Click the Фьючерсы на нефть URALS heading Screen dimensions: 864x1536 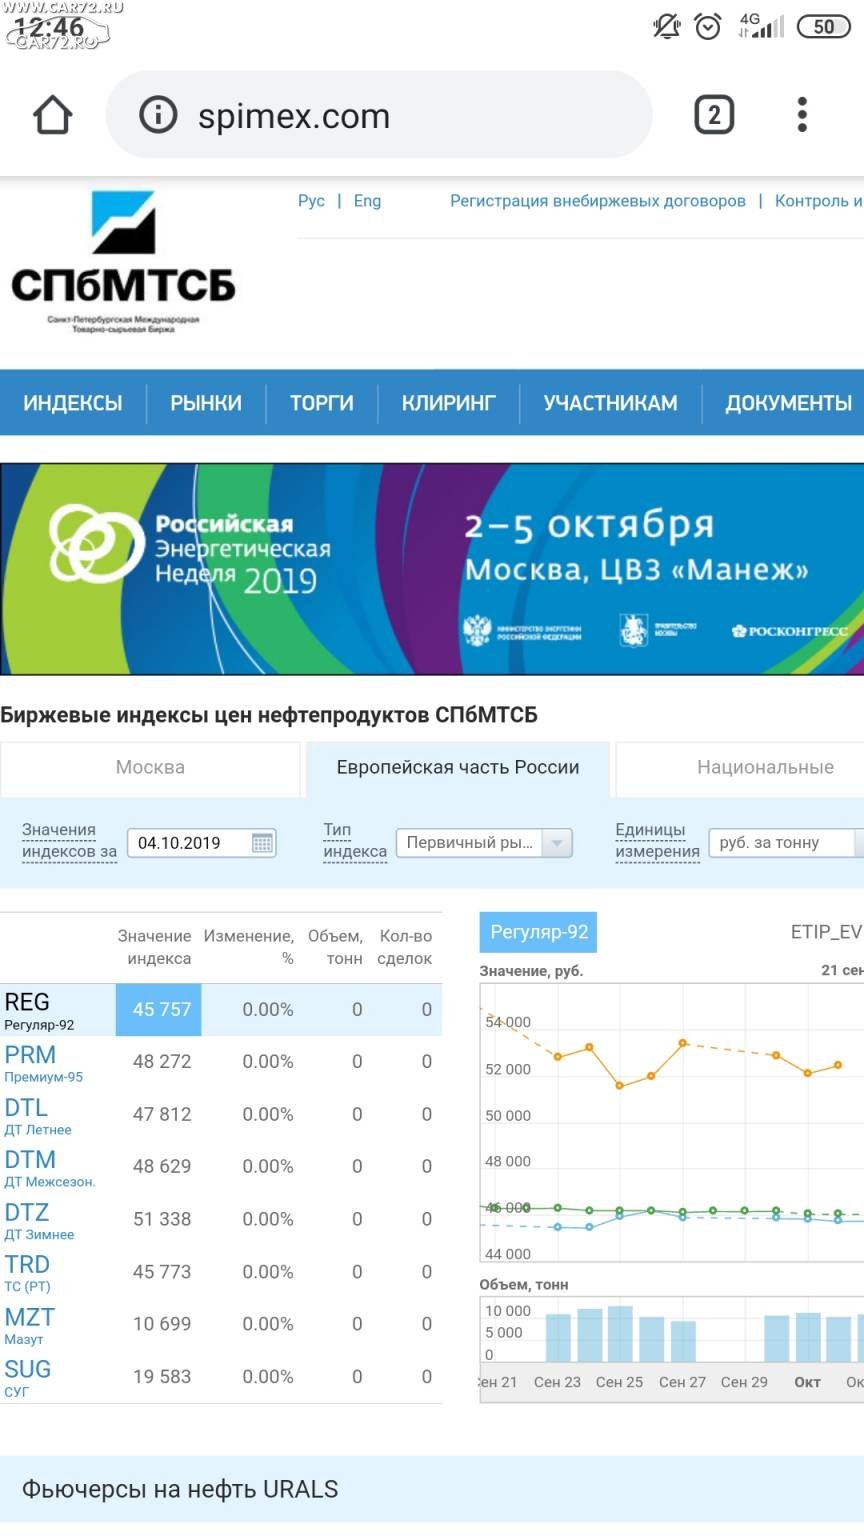point(180,1489)
